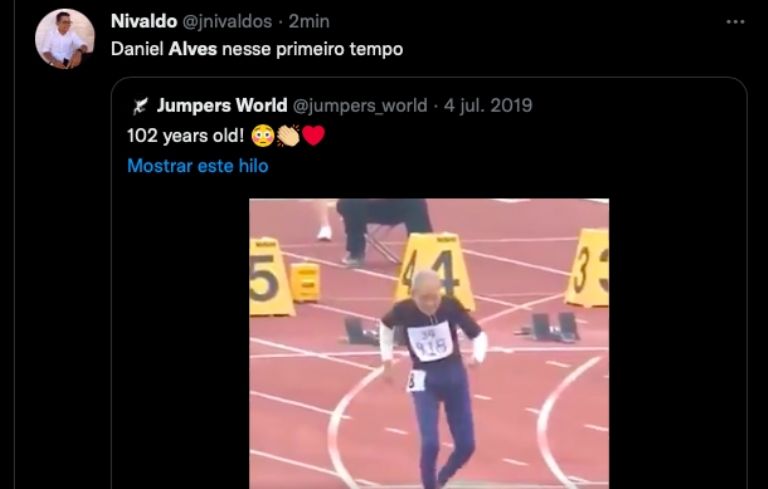Click the bold word Alves in tweet
This screenshot has height=489, width=768.
[192, 49]
